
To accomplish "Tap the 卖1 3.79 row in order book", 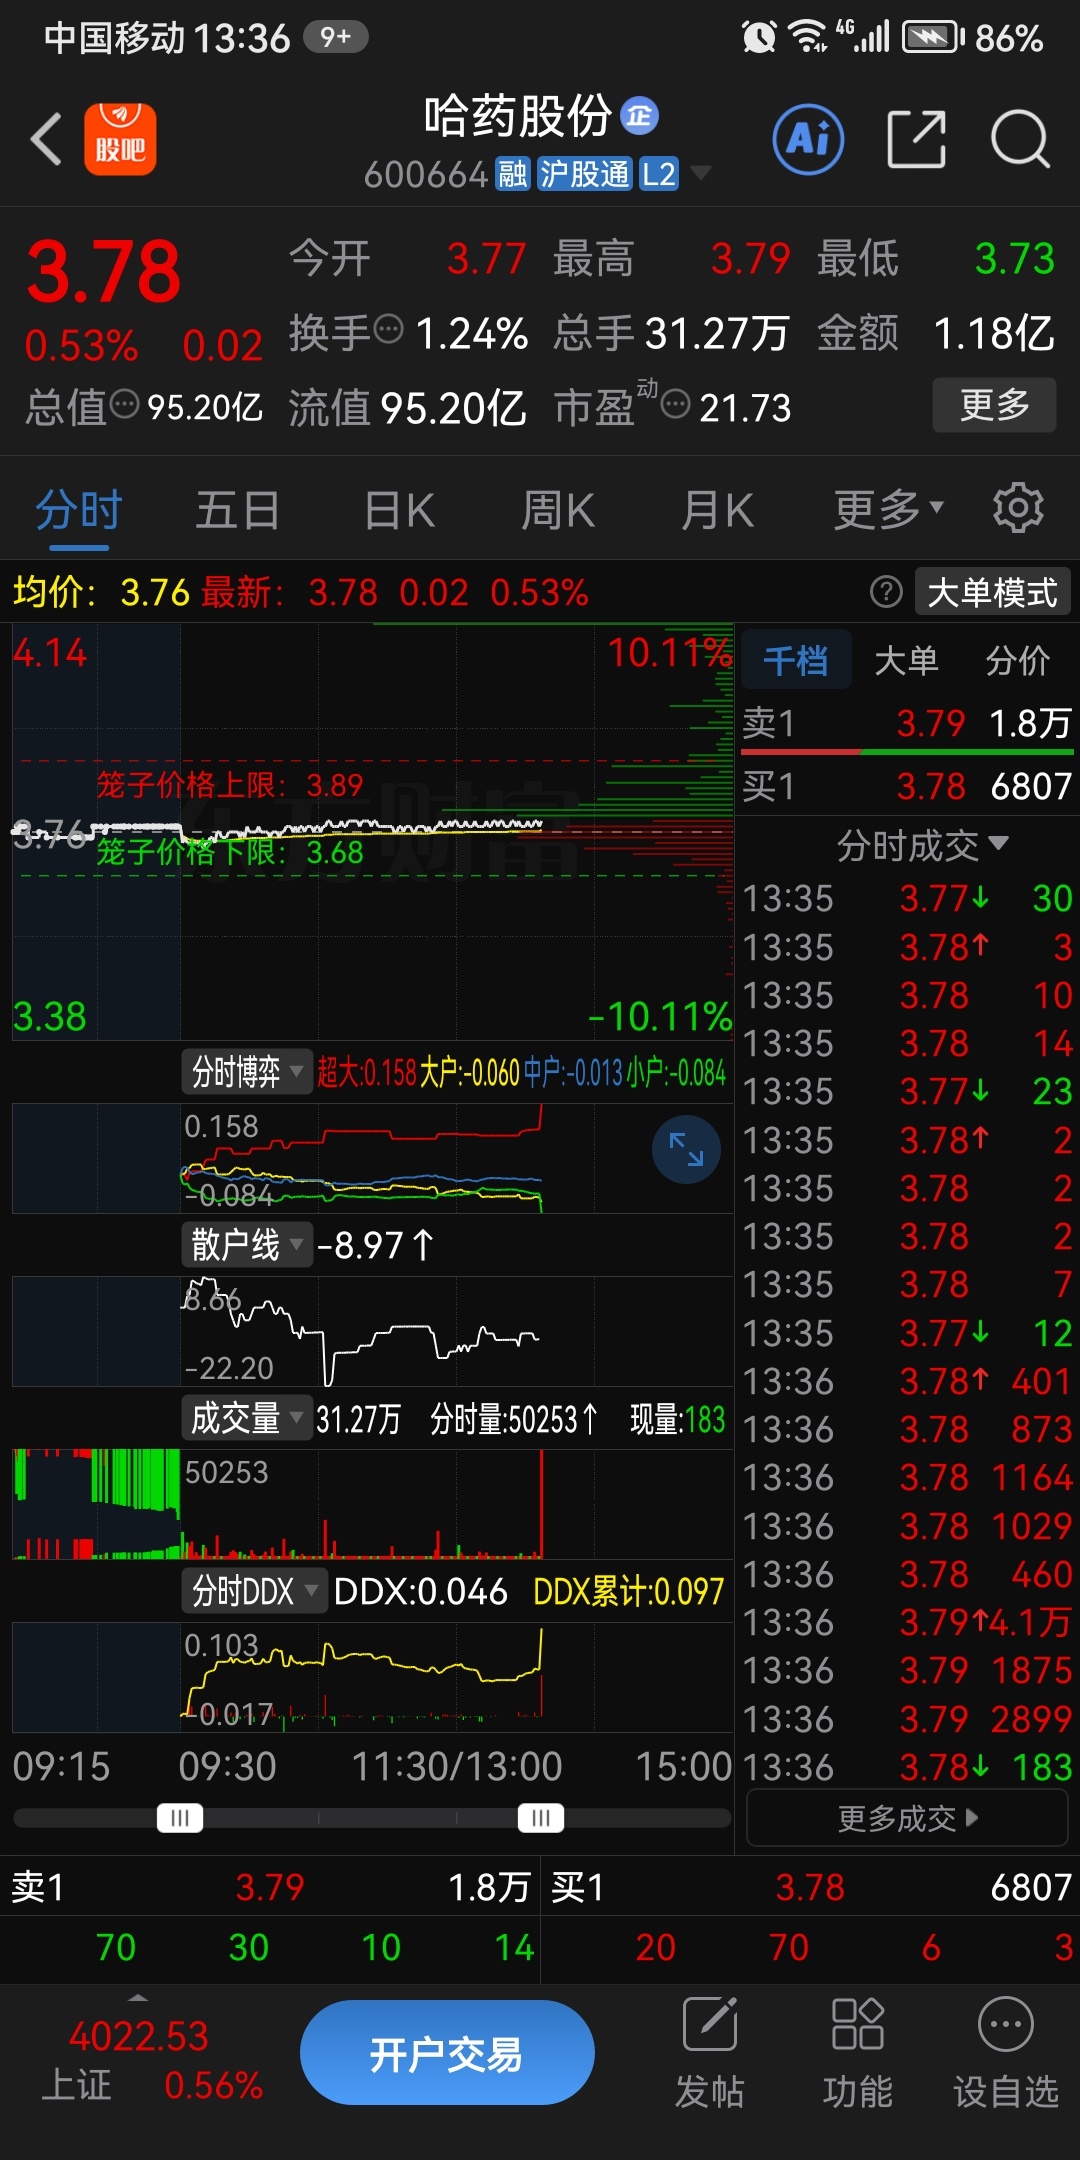I will point(907,723).
